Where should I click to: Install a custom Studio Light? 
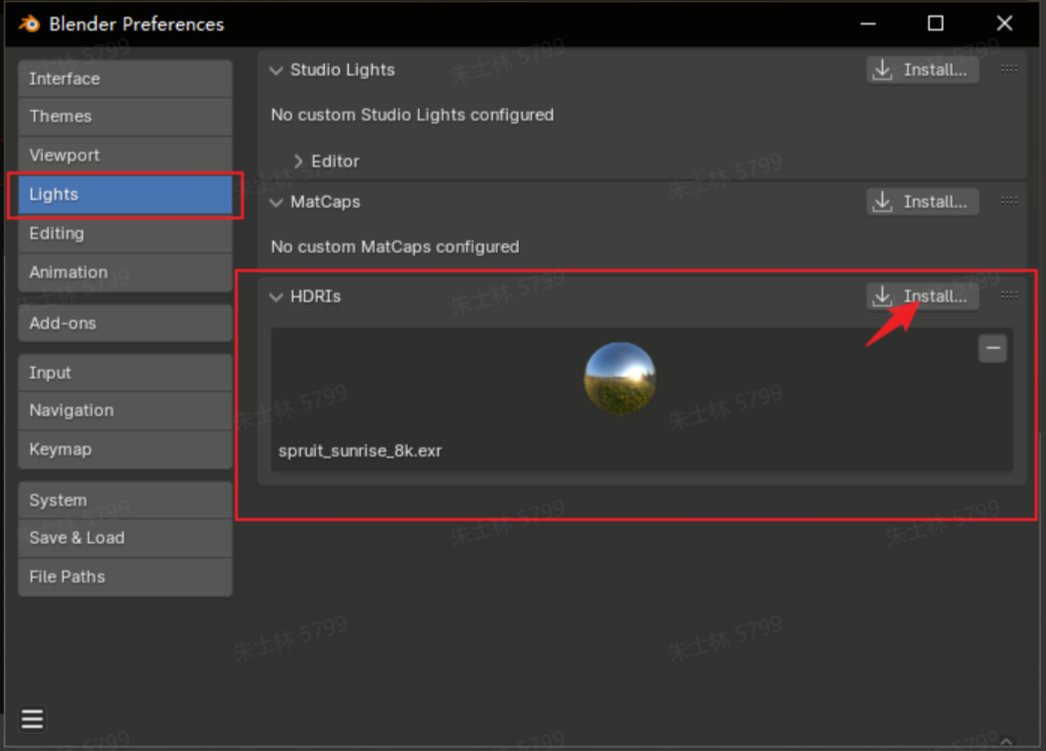click(923, 70)
